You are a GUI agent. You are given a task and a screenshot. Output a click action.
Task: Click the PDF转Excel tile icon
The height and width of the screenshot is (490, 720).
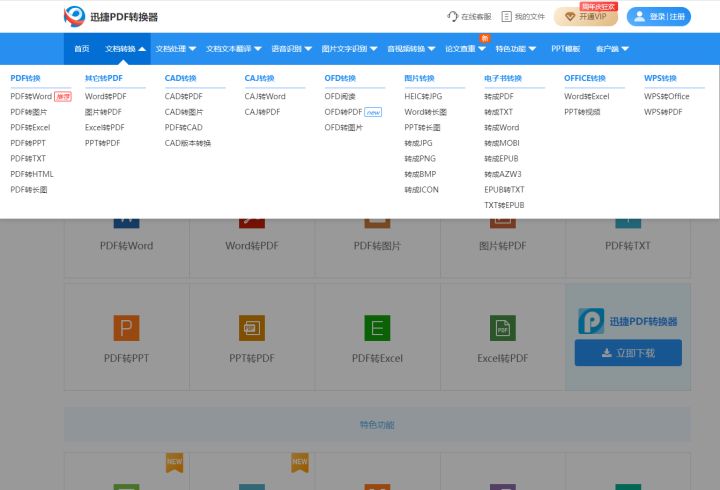377,327
